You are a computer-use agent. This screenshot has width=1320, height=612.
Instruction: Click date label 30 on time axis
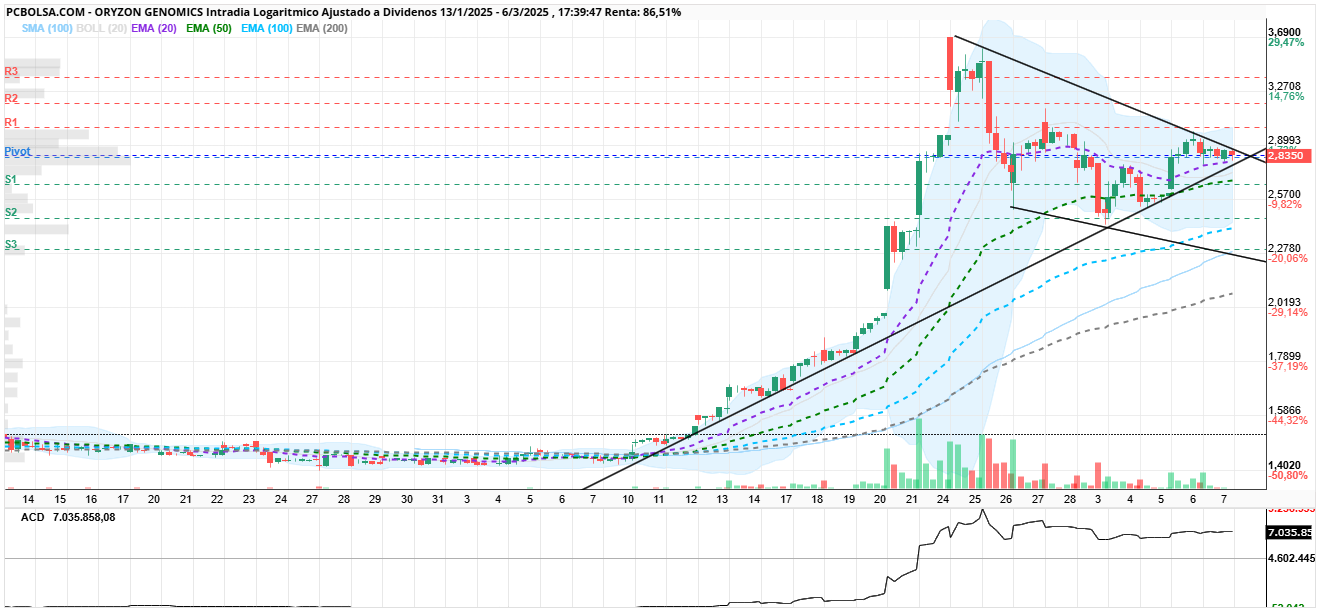pos(405,498)
